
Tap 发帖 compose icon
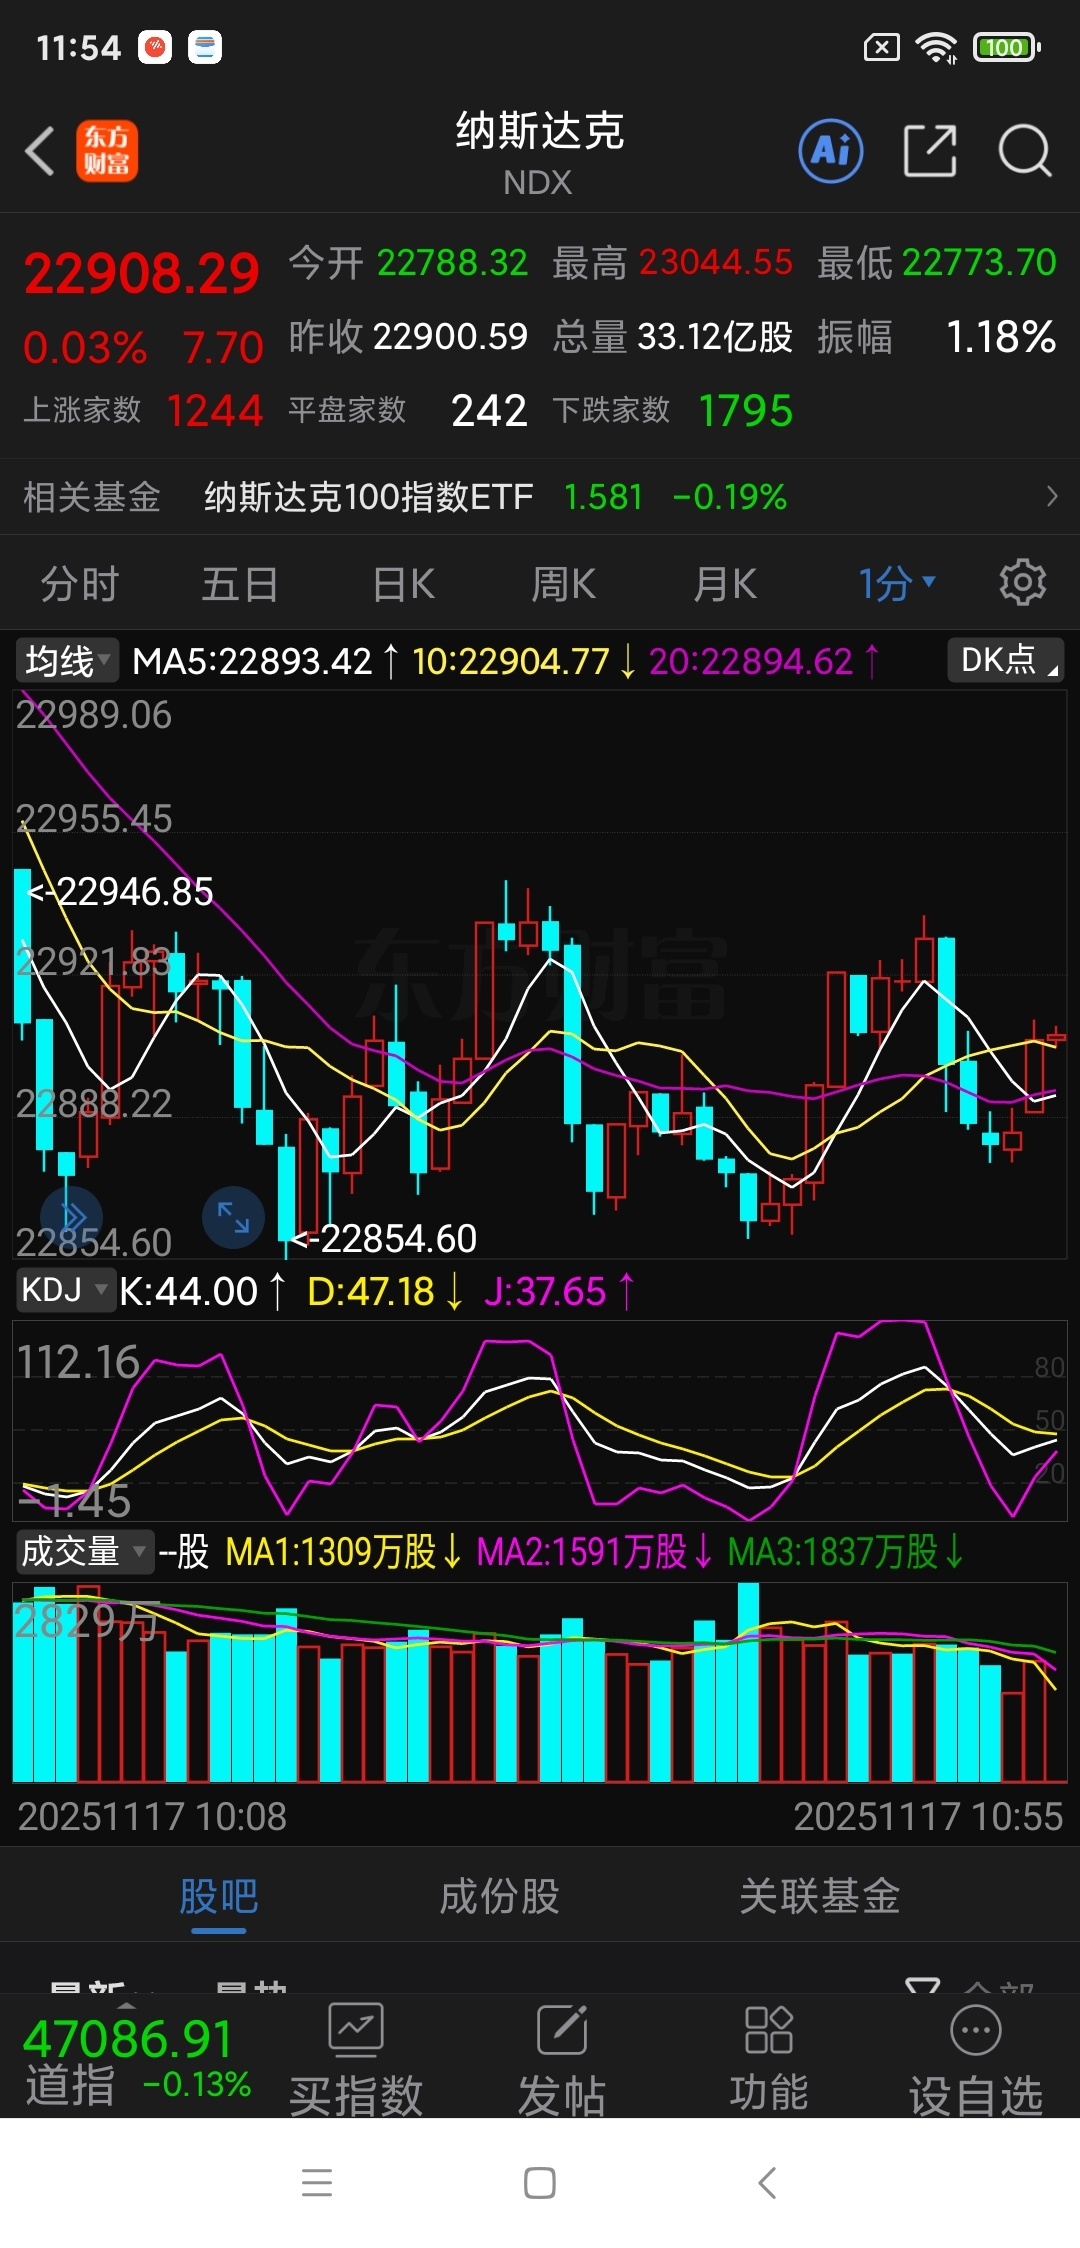pyautogui.click(x=562, y=2029)
